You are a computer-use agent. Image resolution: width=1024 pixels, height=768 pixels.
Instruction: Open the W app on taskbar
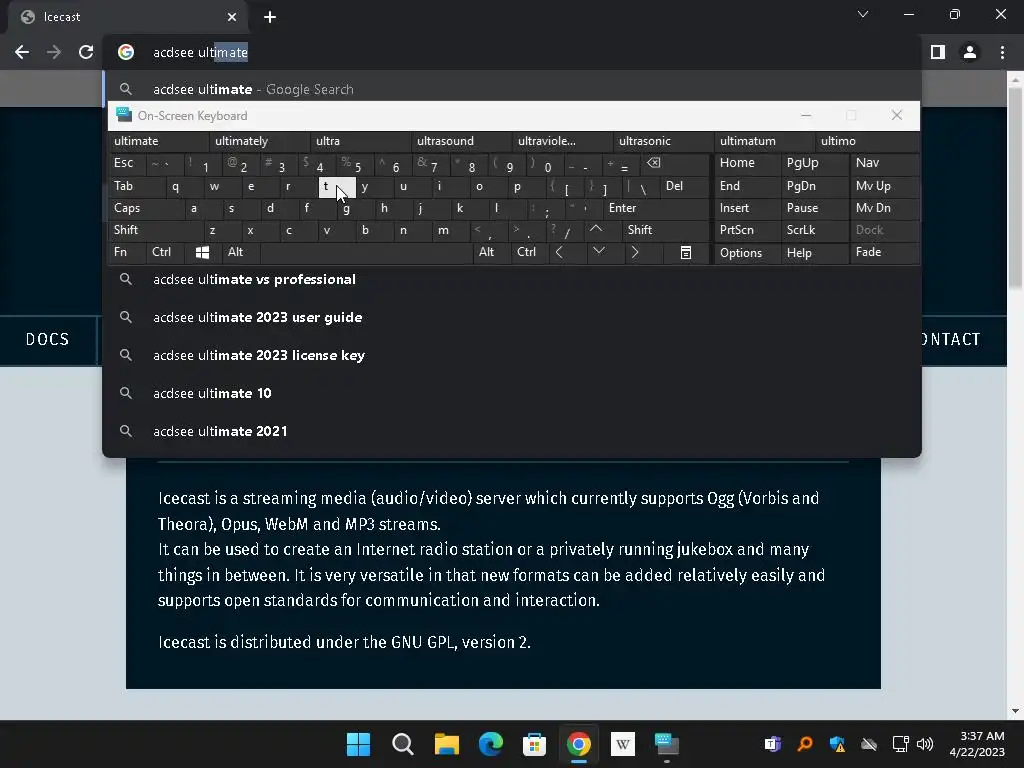(x=622, y=744)
